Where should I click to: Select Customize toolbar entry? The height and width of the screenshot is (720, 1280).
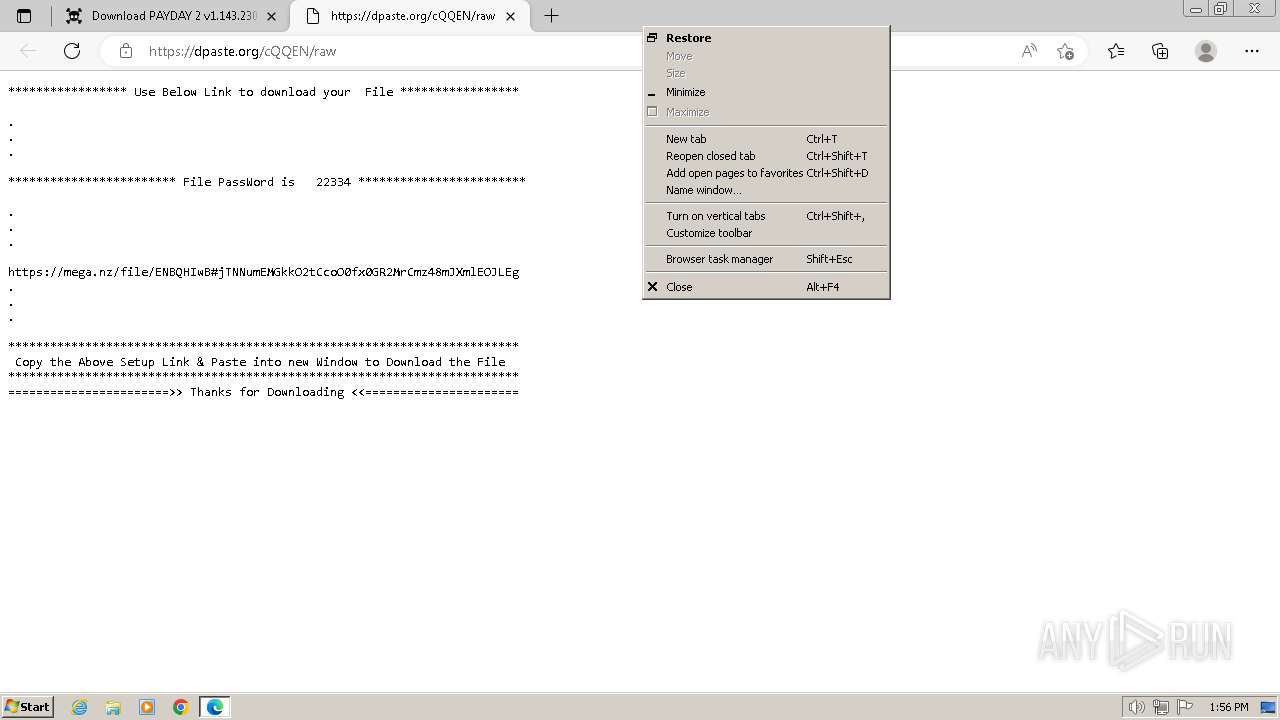point(766,233)
